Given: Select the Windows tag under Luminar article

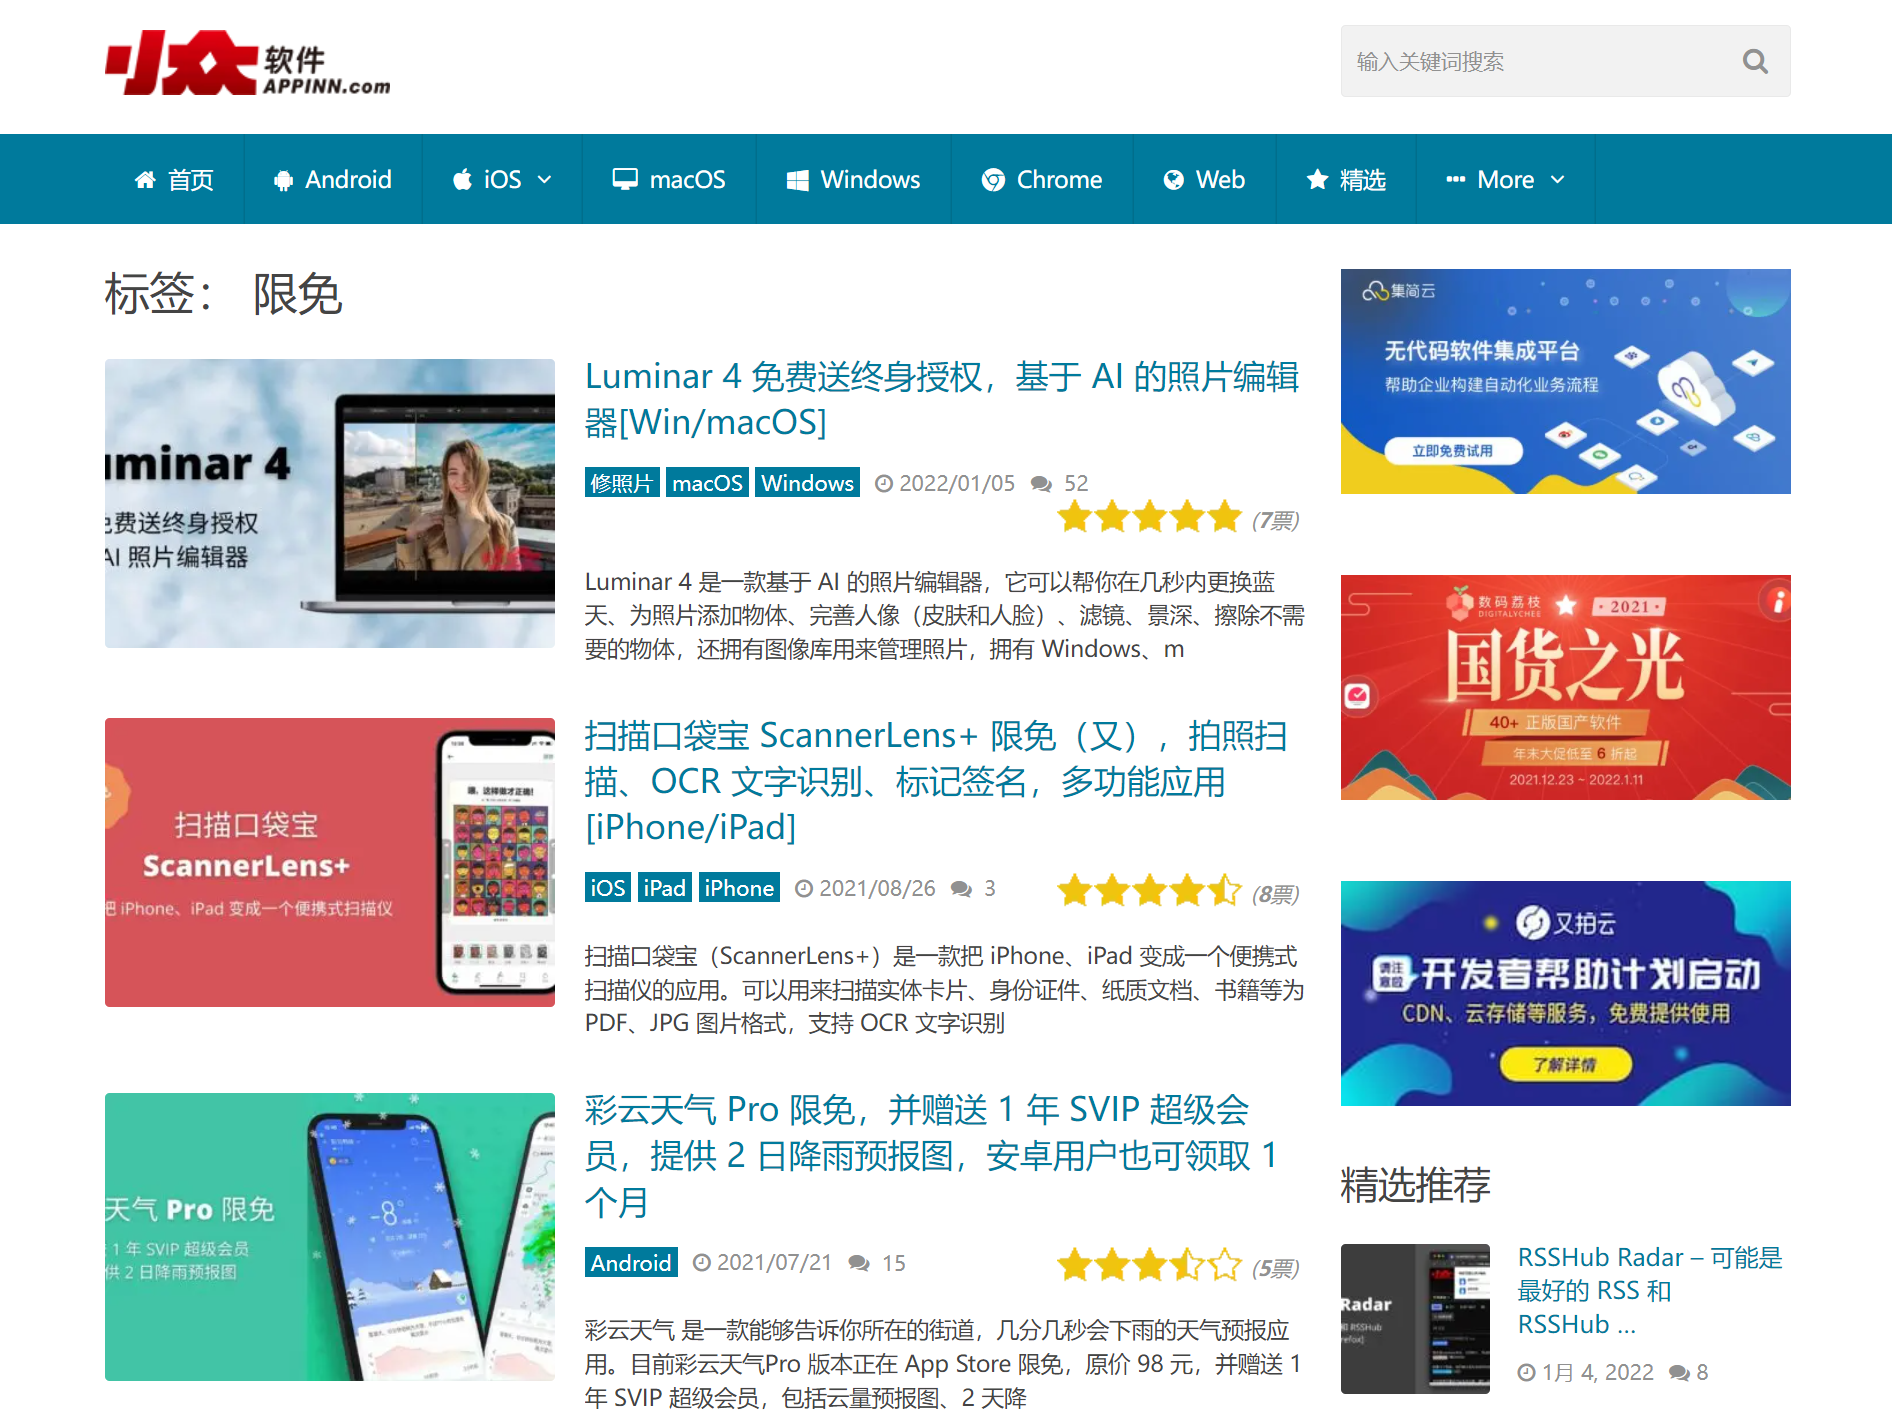Looking at the screenshot, I should (807, 483).
